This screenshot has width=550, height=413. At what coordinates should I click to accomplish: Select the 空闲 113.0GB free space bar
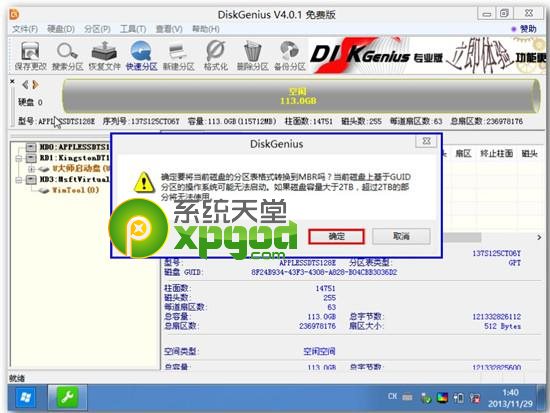click(x=301, y=96)
